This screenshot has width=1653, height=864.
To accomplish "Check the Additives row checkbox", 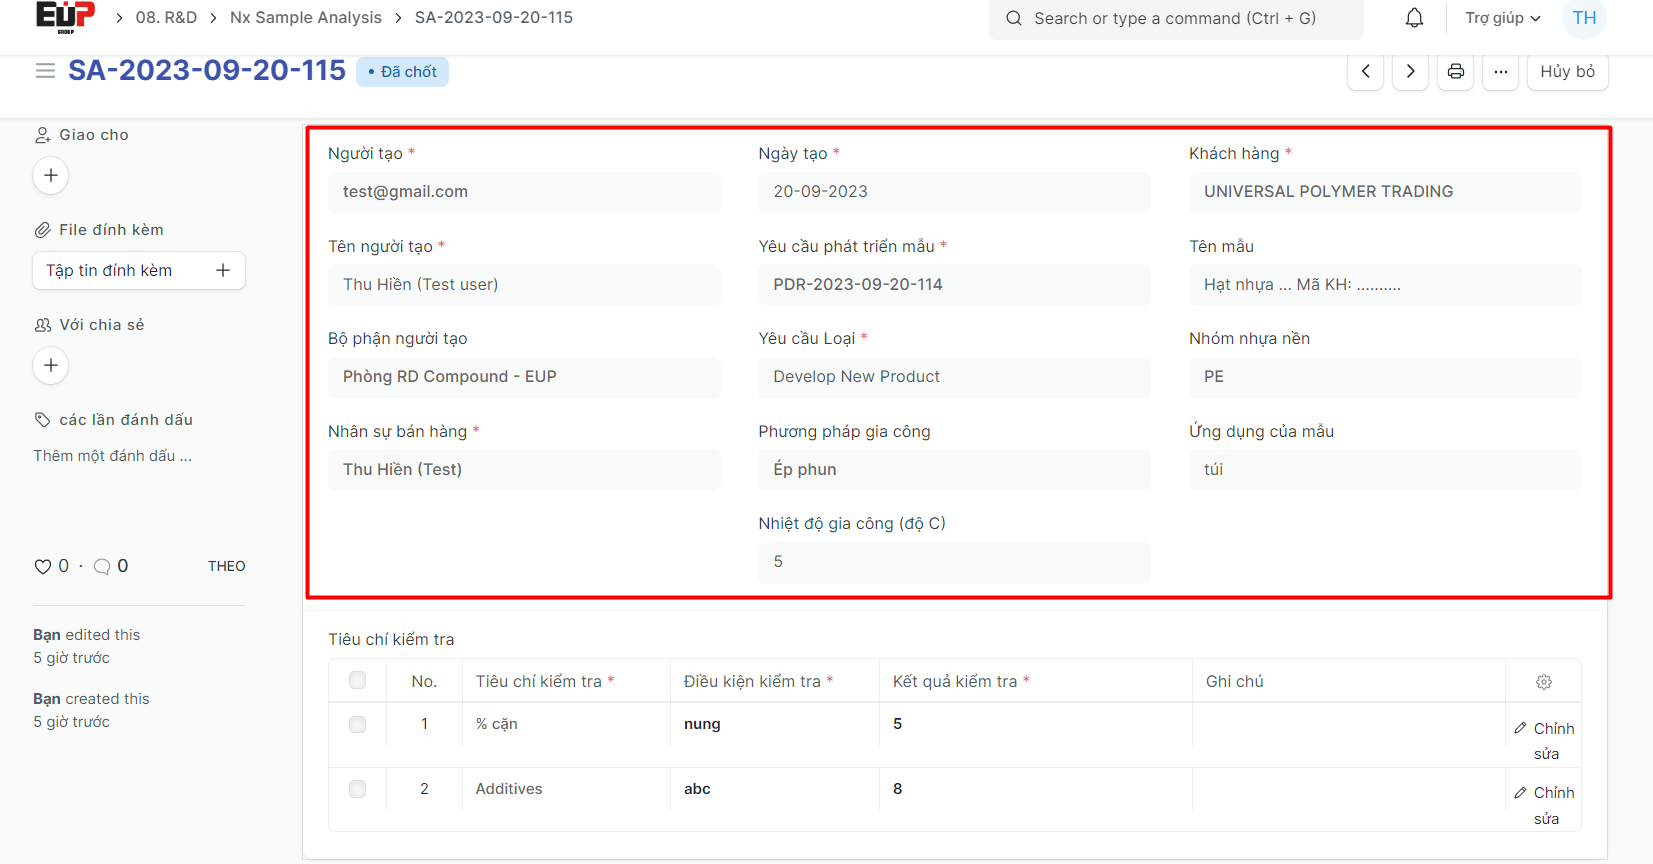I will (x=357, y=789).
